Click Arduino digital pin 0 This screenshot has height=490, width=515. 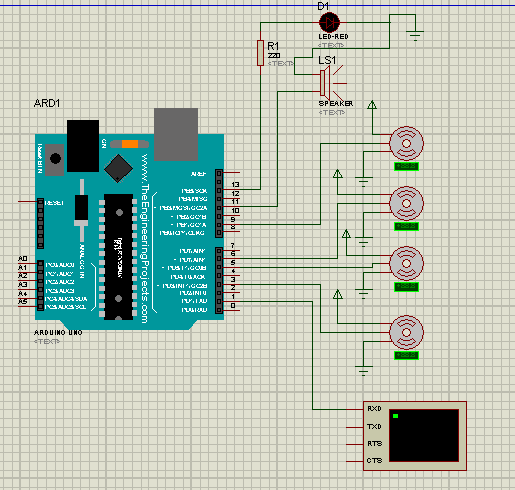233,305
